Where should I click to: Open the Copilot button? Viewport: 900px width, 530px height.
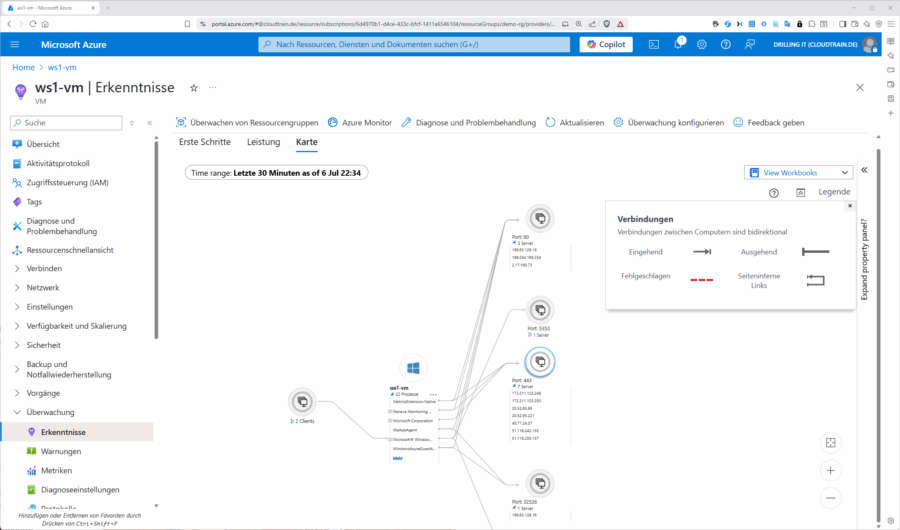click(x=606, y=44)
